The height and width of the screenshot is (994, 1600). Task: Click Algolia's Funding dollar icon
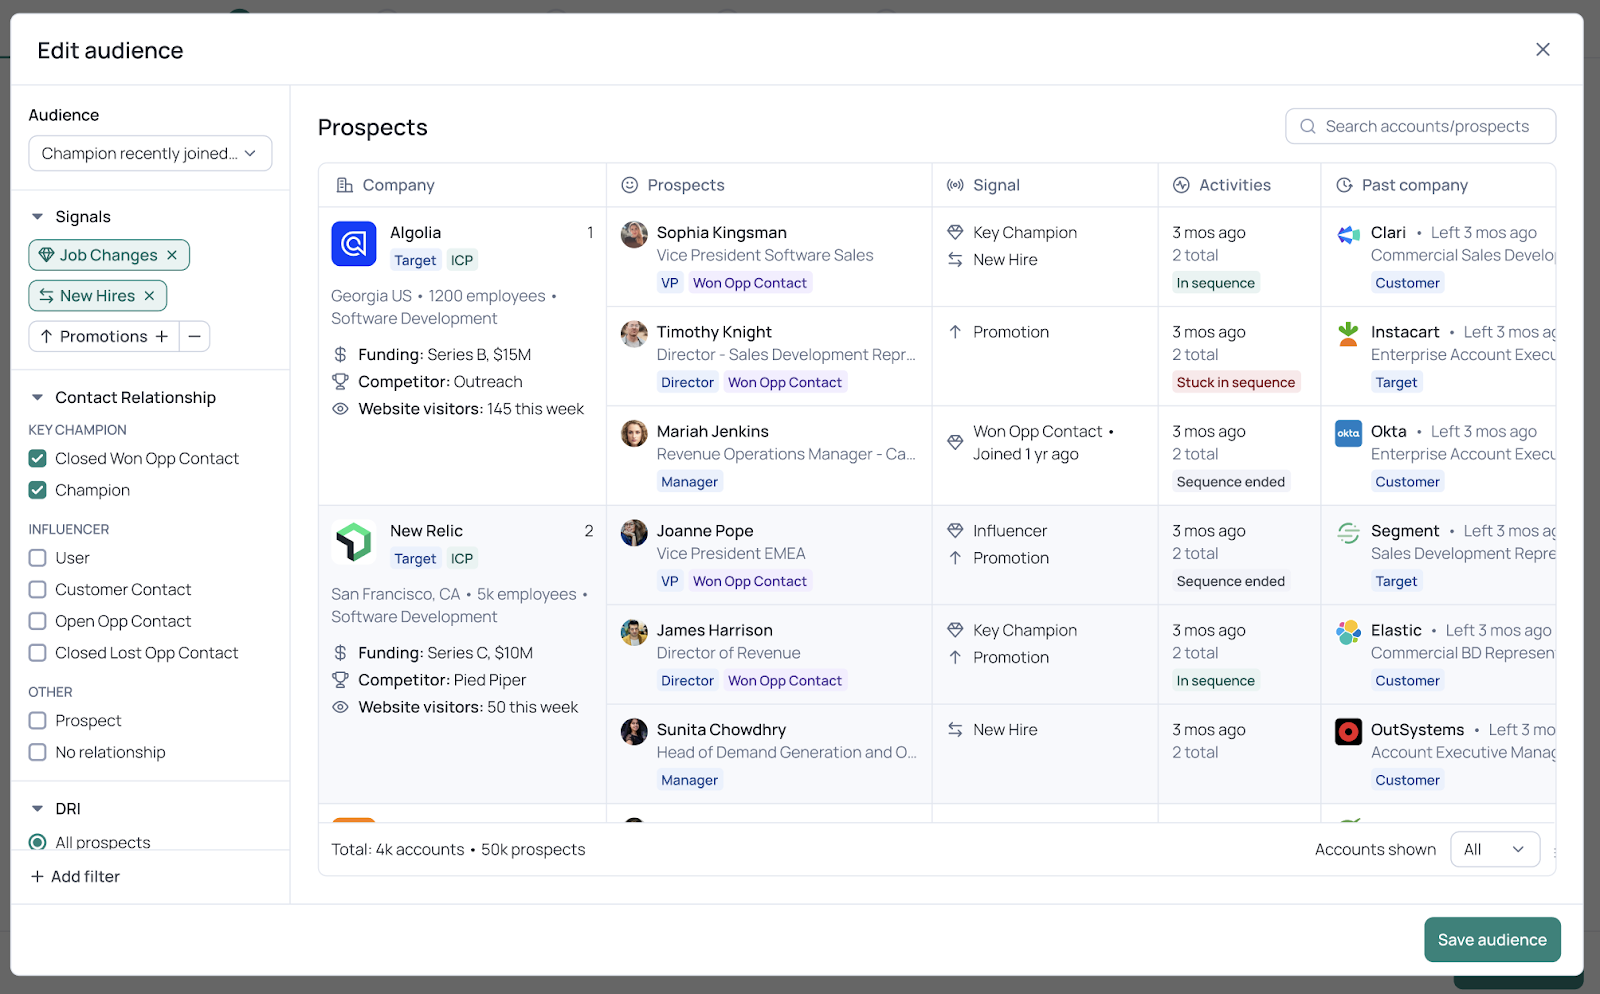click(340, 355)
